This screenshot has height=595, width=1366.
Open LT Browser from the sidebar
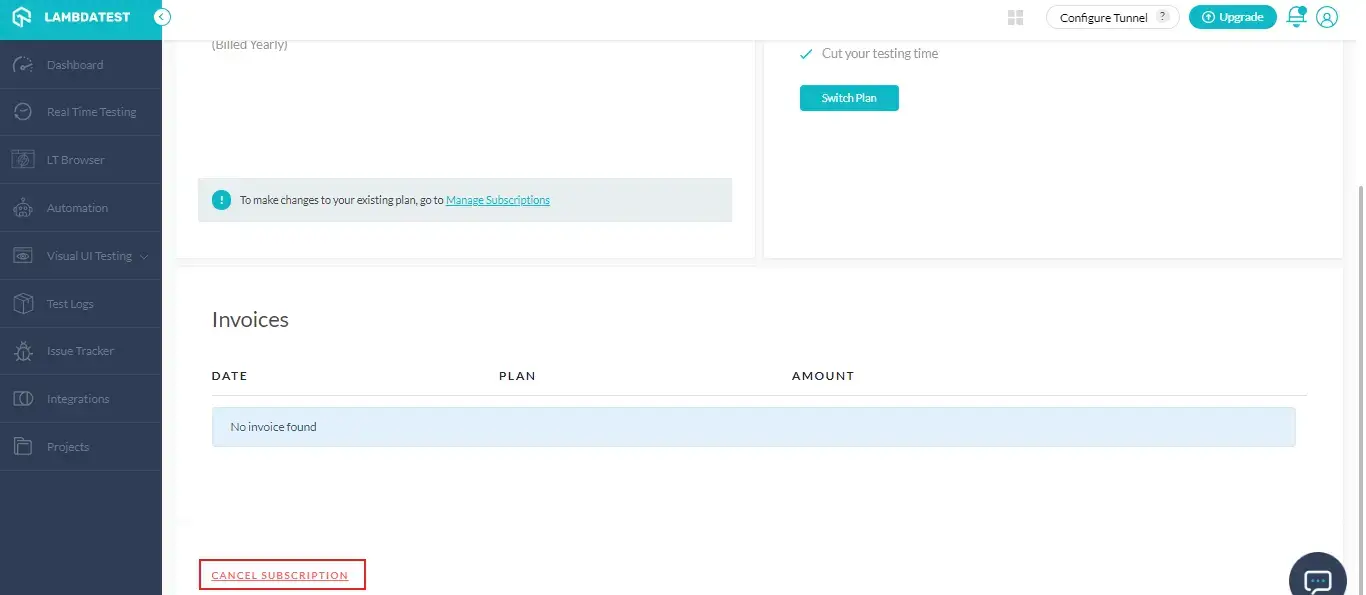[x=75, y=159]
